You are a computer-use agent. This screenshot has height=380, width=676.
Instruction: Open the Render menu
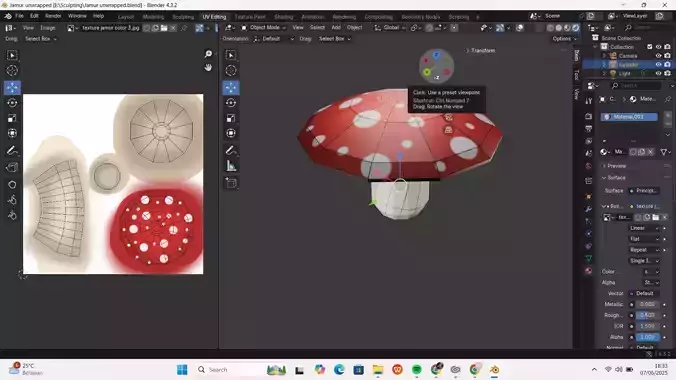click(x=53, y=16)
